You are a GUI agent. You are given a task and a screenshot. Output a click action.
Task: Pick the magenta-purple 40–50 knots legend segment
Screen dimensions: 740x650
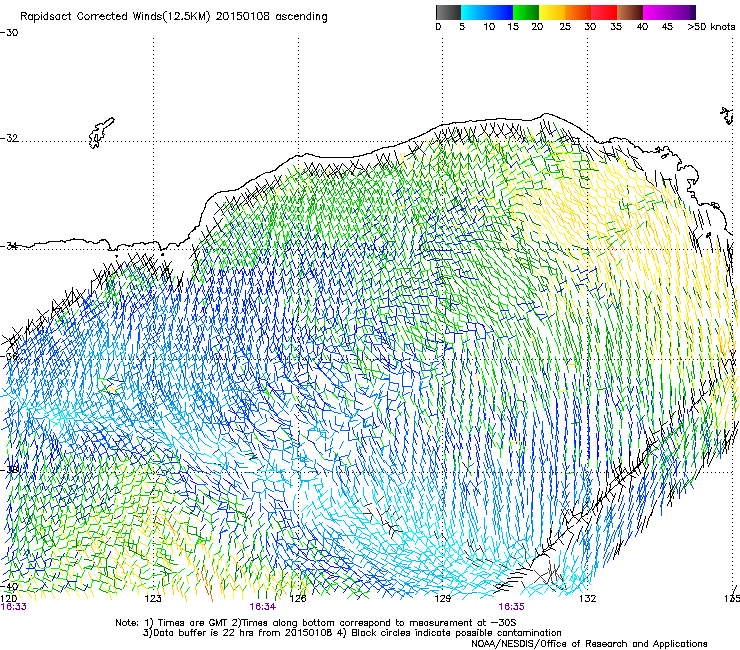(x=669, y=12)
